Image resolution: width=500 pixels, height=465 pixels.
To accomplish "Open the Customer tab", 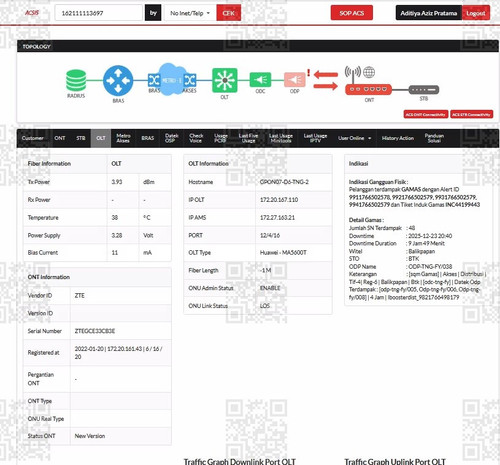I will pos(33,138).
